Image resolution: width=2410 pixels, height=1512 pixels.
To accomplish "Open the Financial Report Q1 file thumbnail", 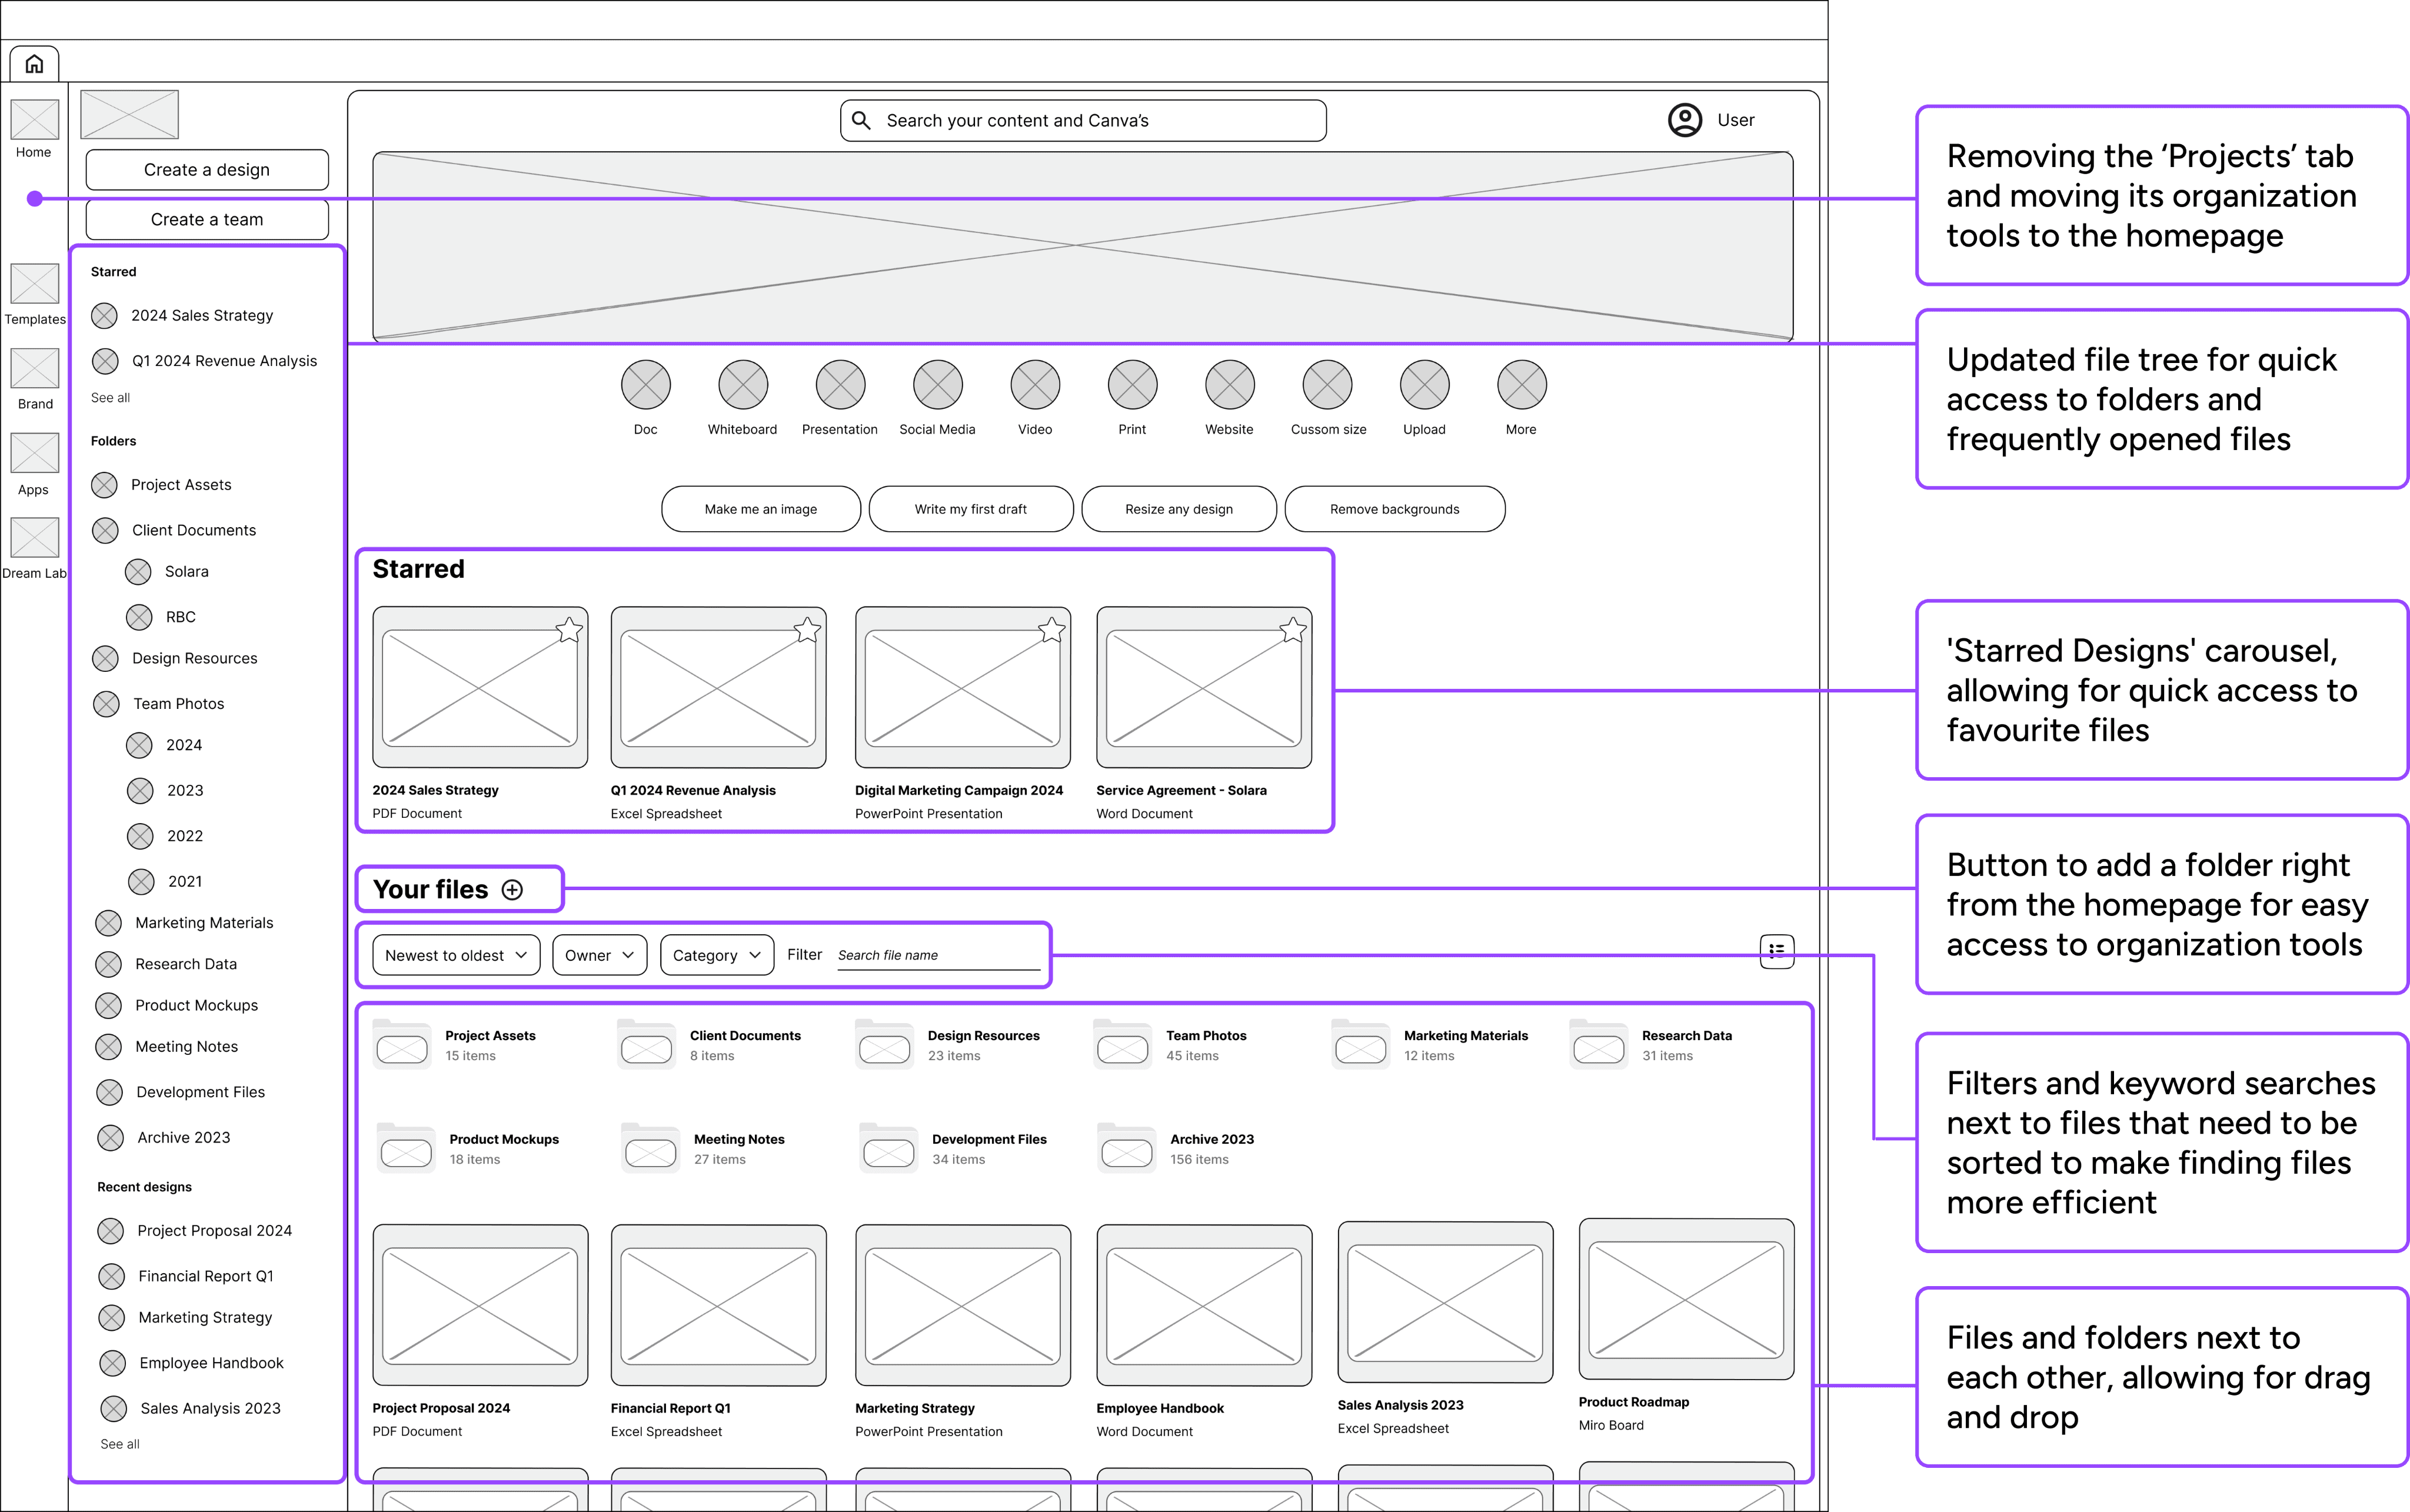I will [x=719, y=1305].
